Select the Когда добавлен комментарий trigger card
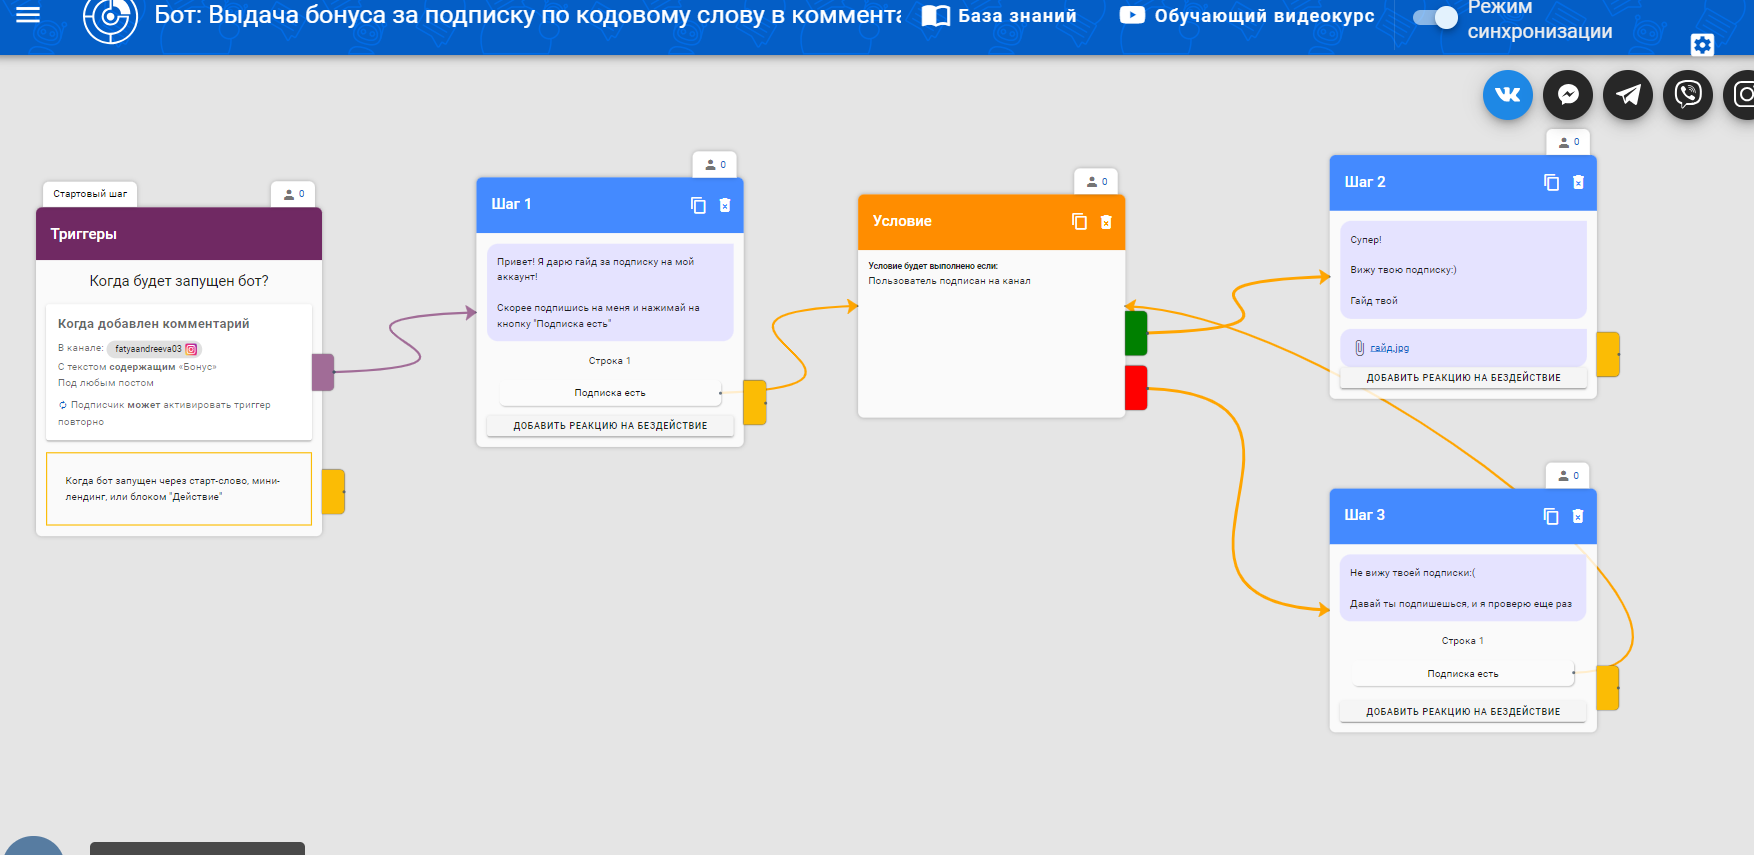 coord(179,371)
